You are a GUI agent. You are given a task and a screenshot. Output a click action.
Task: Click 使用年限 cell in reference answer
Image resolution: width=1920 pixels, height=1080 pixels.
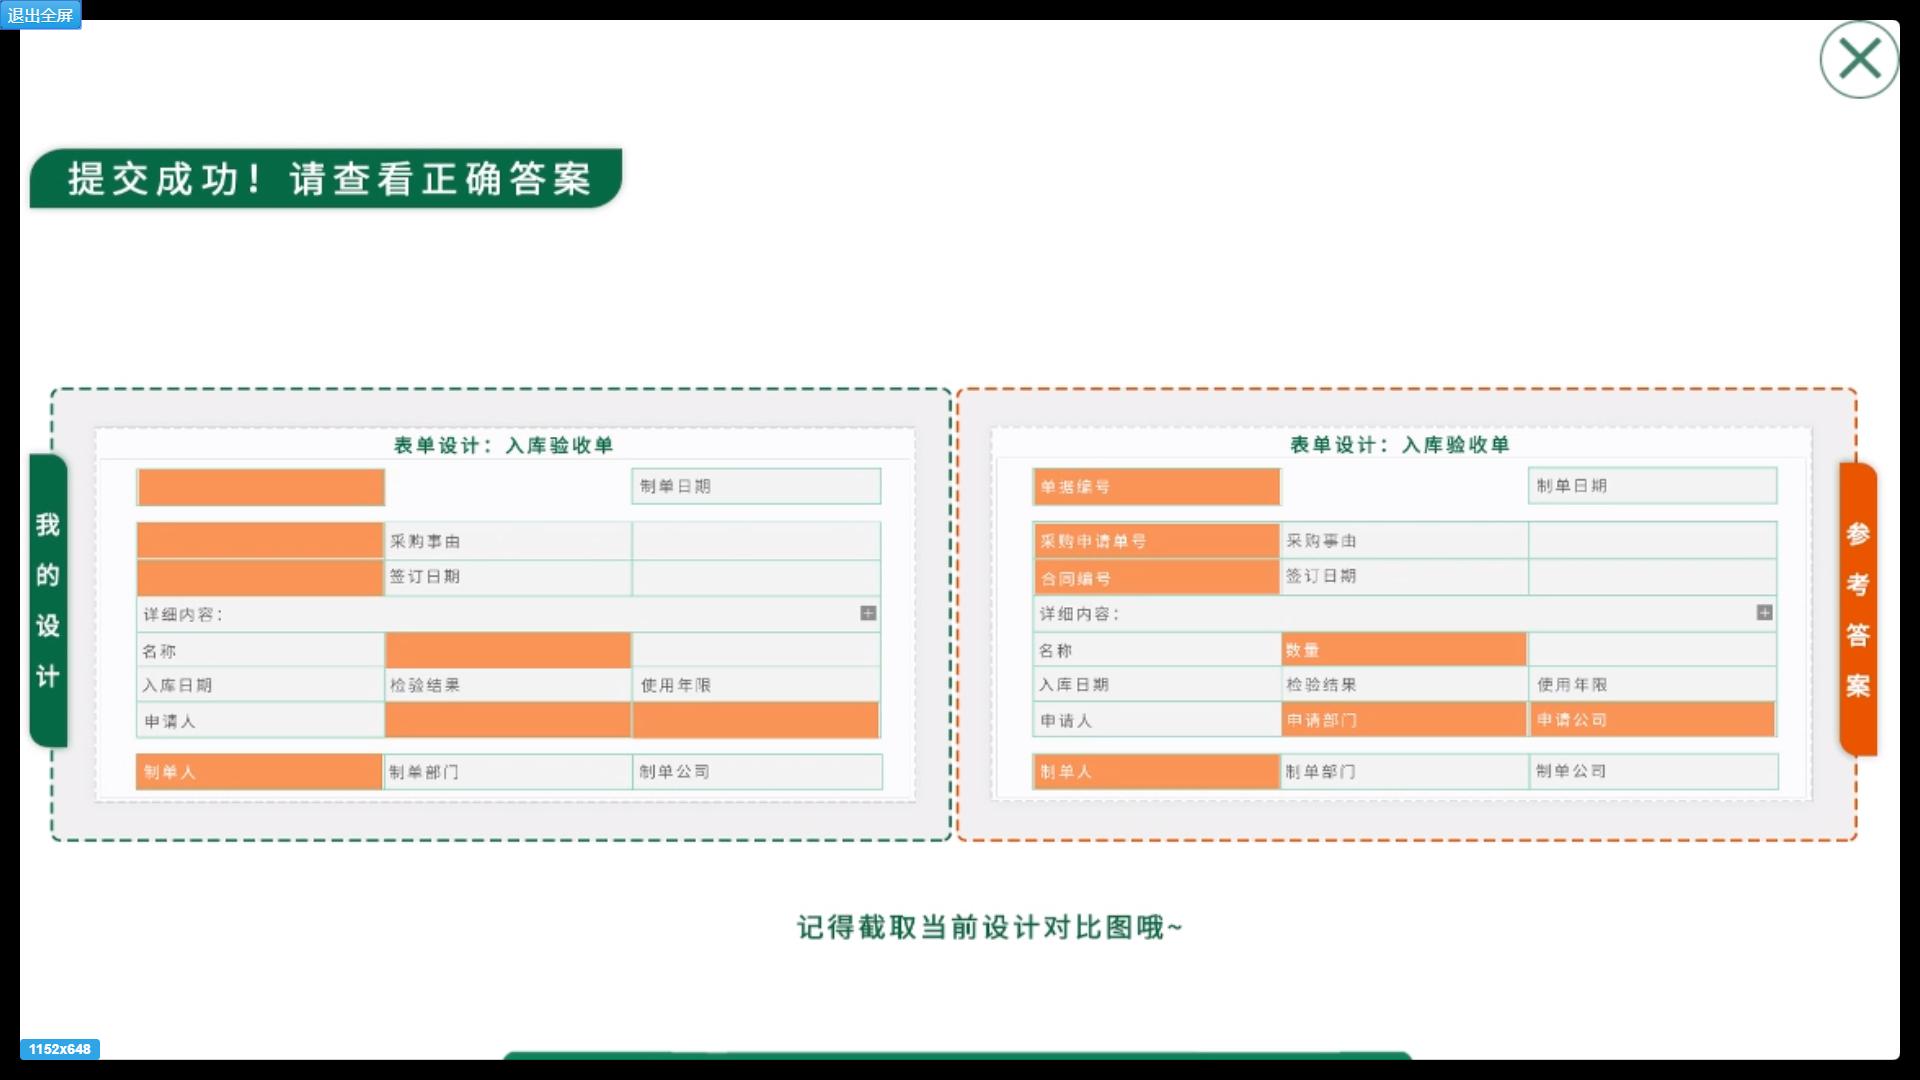[1652, 684]
